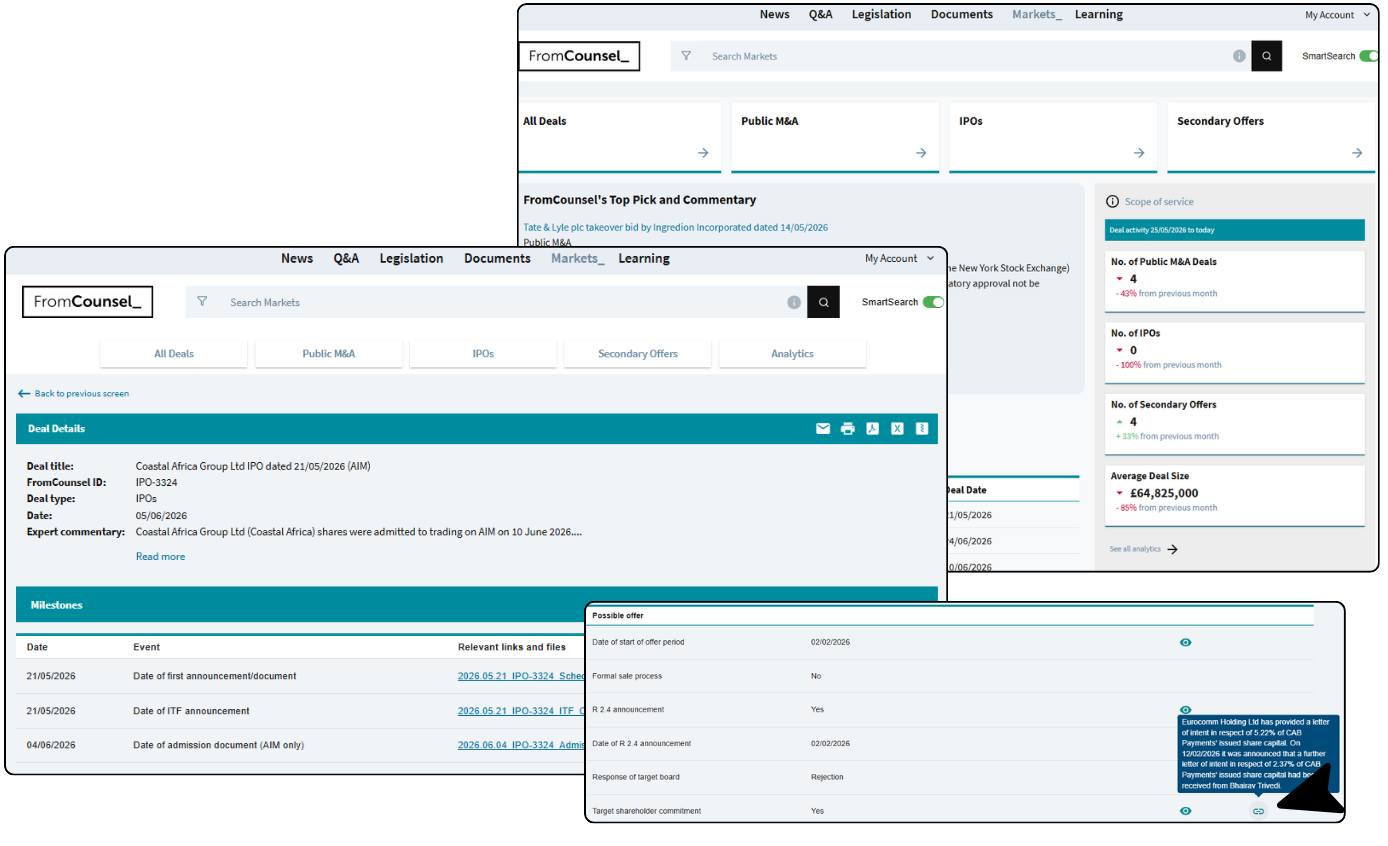Toggle SmartSearch switch in front window

click(x=933, y=302)
